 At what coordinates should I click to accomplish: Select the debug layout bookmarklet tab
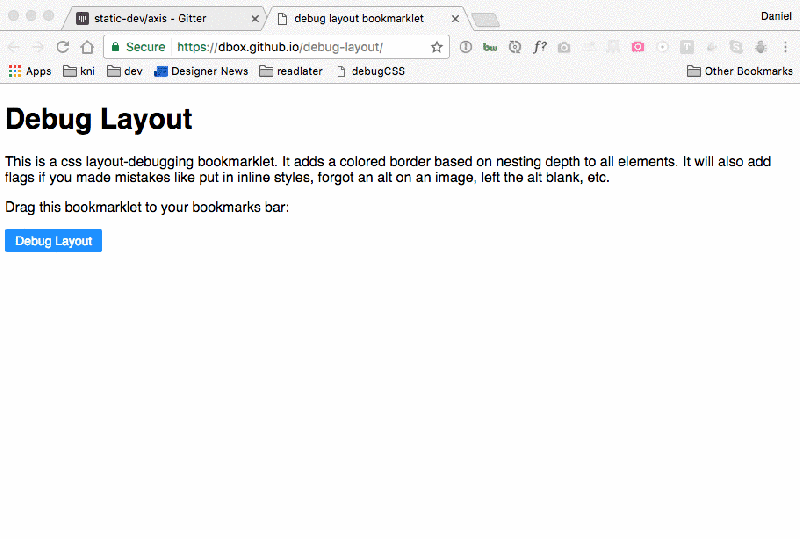click(365, 18)
